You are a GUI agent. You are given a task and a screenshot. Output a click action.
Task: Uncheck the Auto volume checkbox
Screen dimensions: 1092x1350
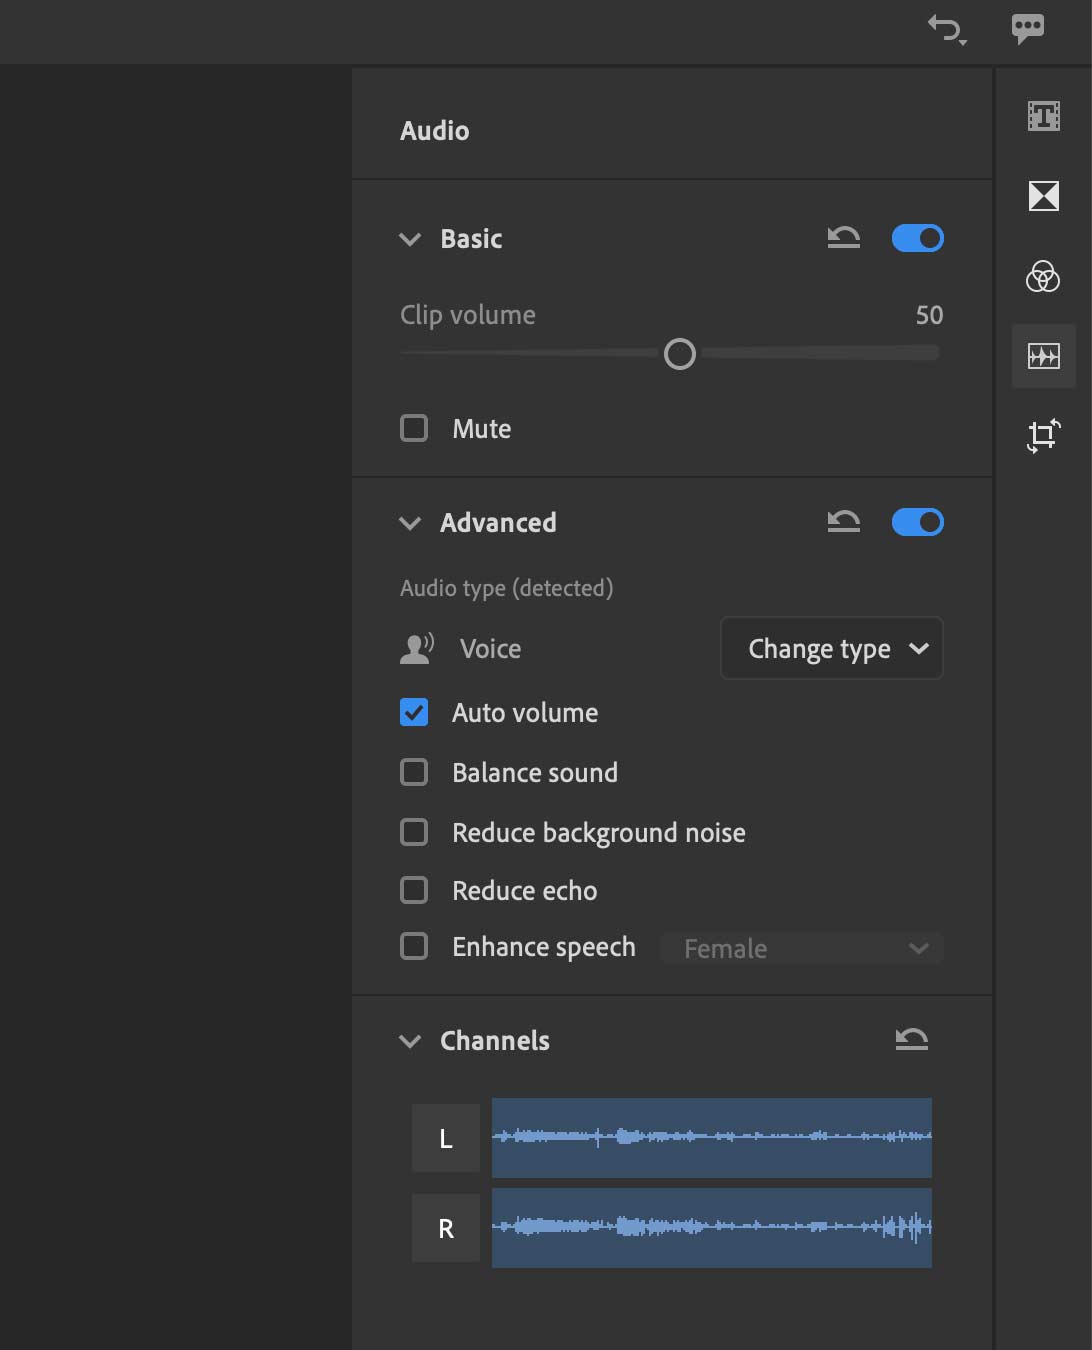tap(414, 712)
